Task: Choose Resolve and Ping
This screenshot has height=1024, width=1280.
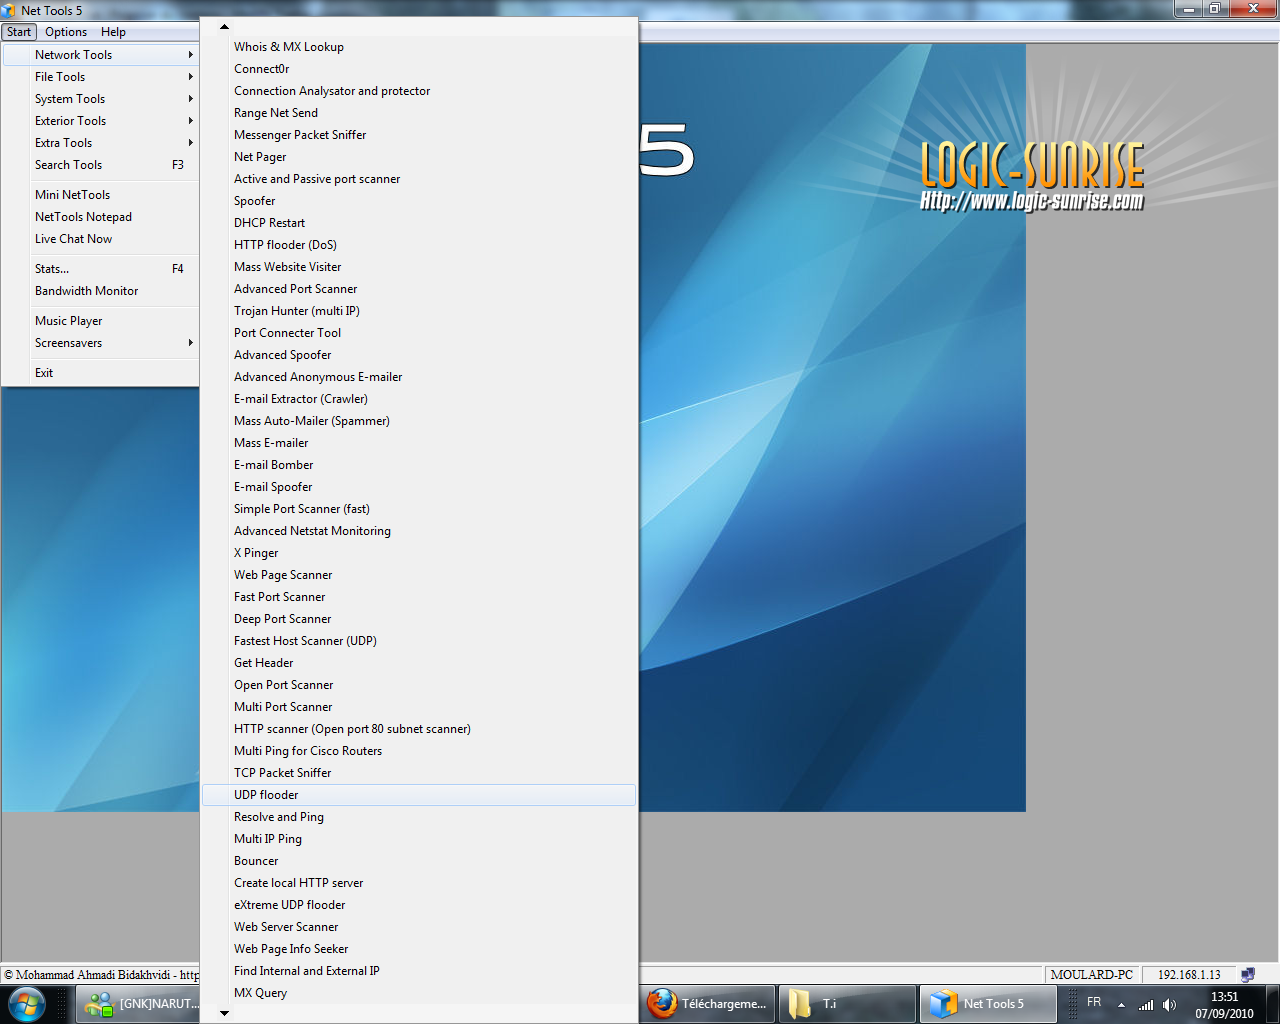Action: pos(419,817)
